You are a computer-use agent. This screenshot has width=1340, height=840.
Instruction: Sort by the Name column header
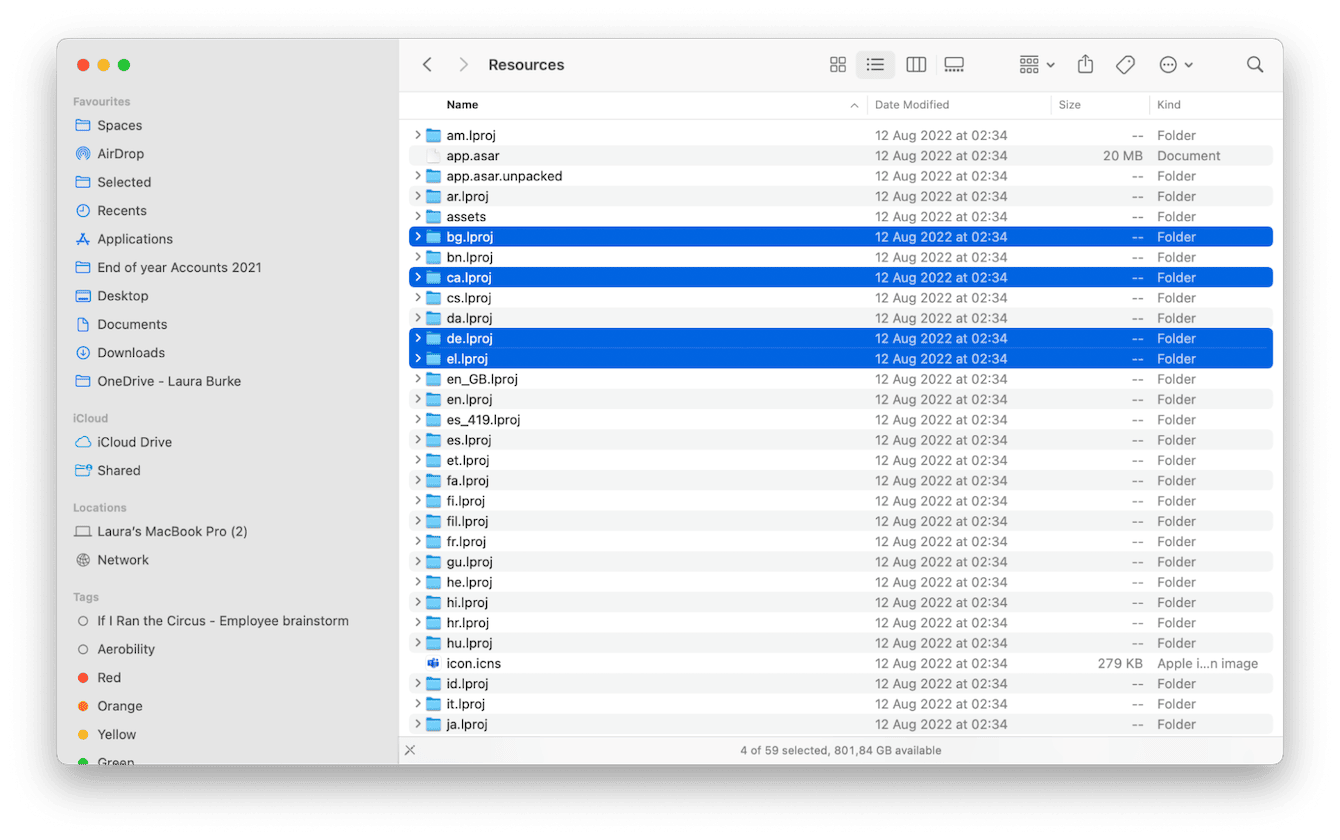[x=462, y=105]
